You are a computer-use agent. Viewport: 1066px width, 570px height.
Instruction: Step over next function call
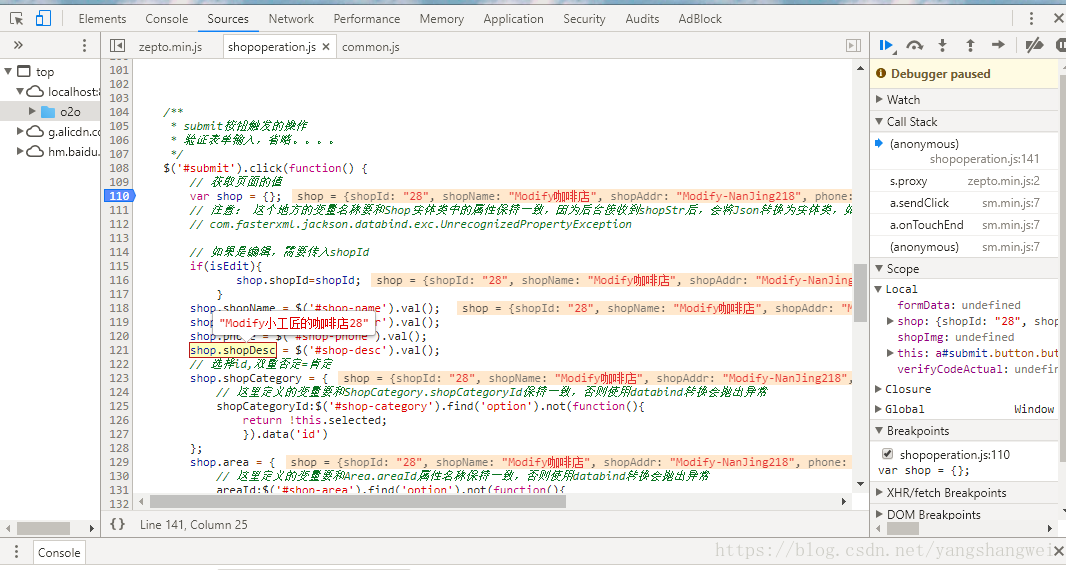click(914, 45)
